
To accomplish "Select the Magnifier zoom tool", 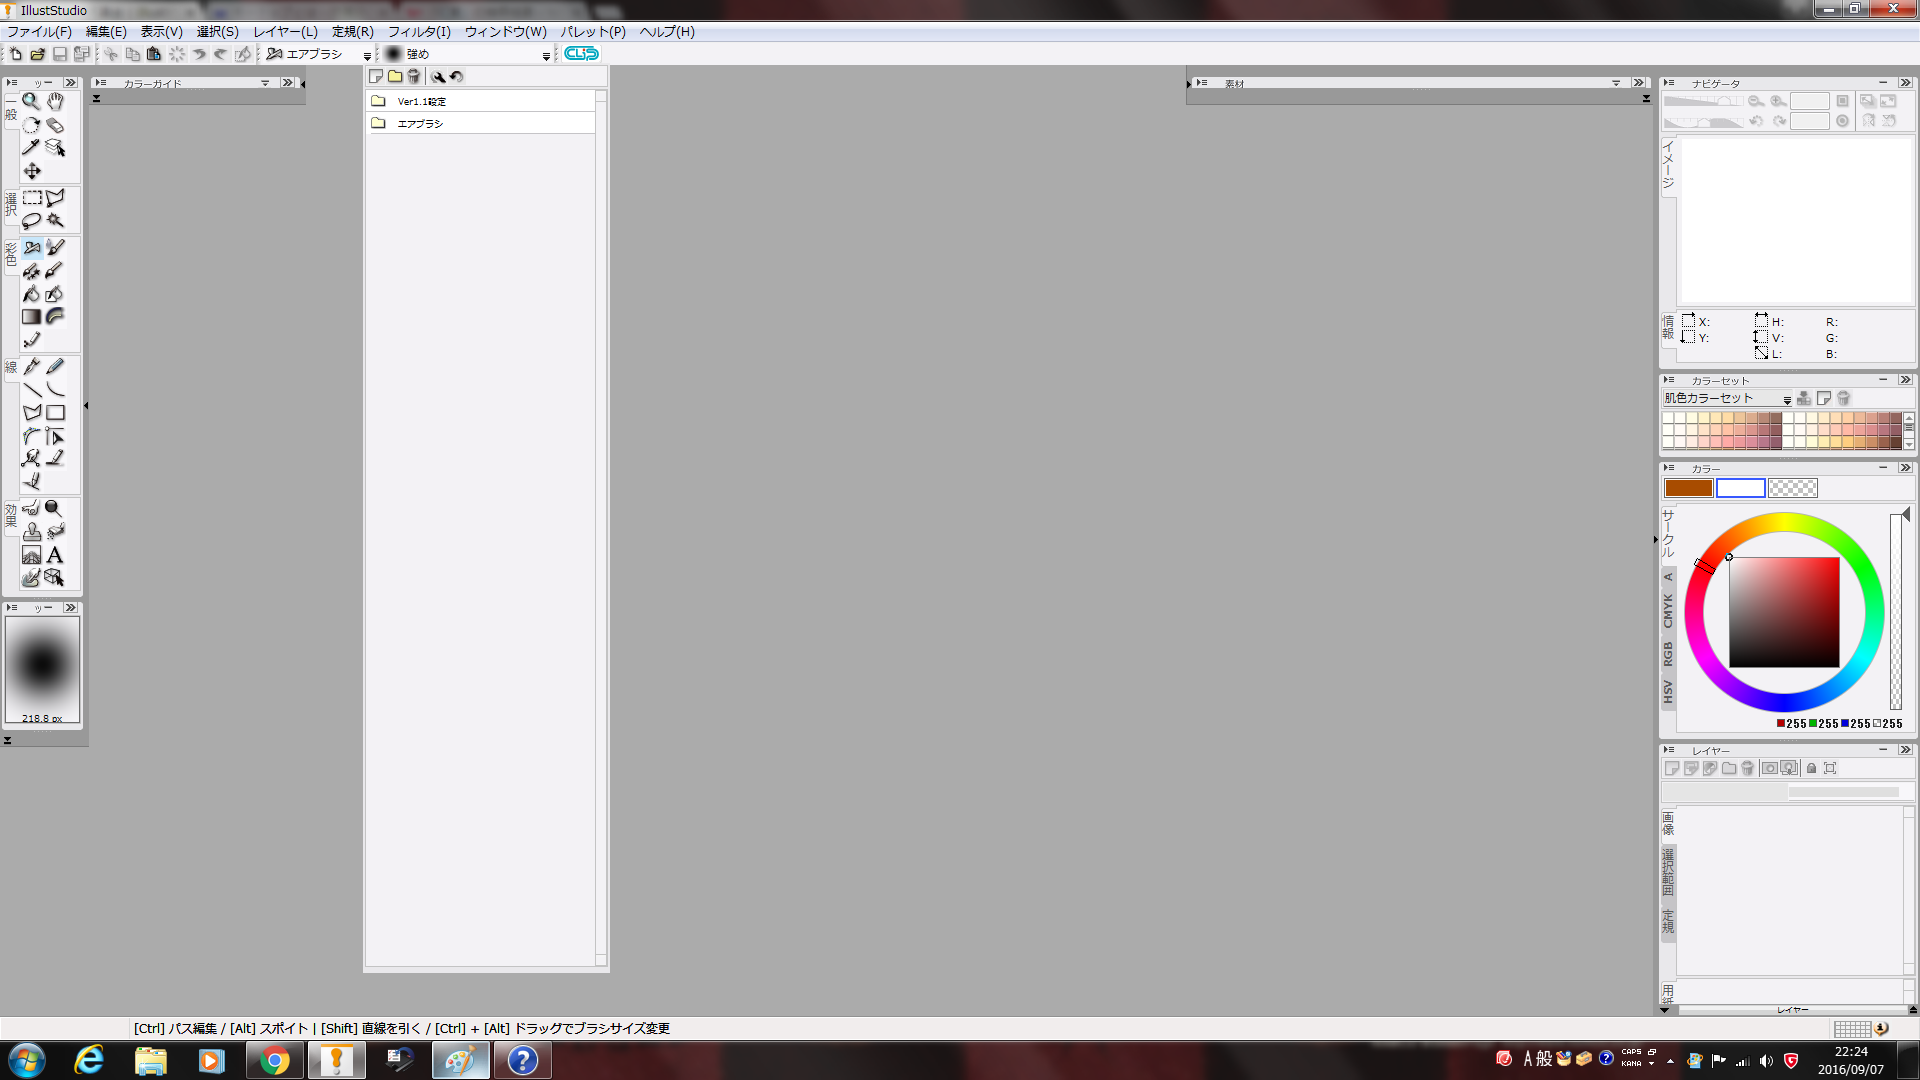I will pos(31,101).
